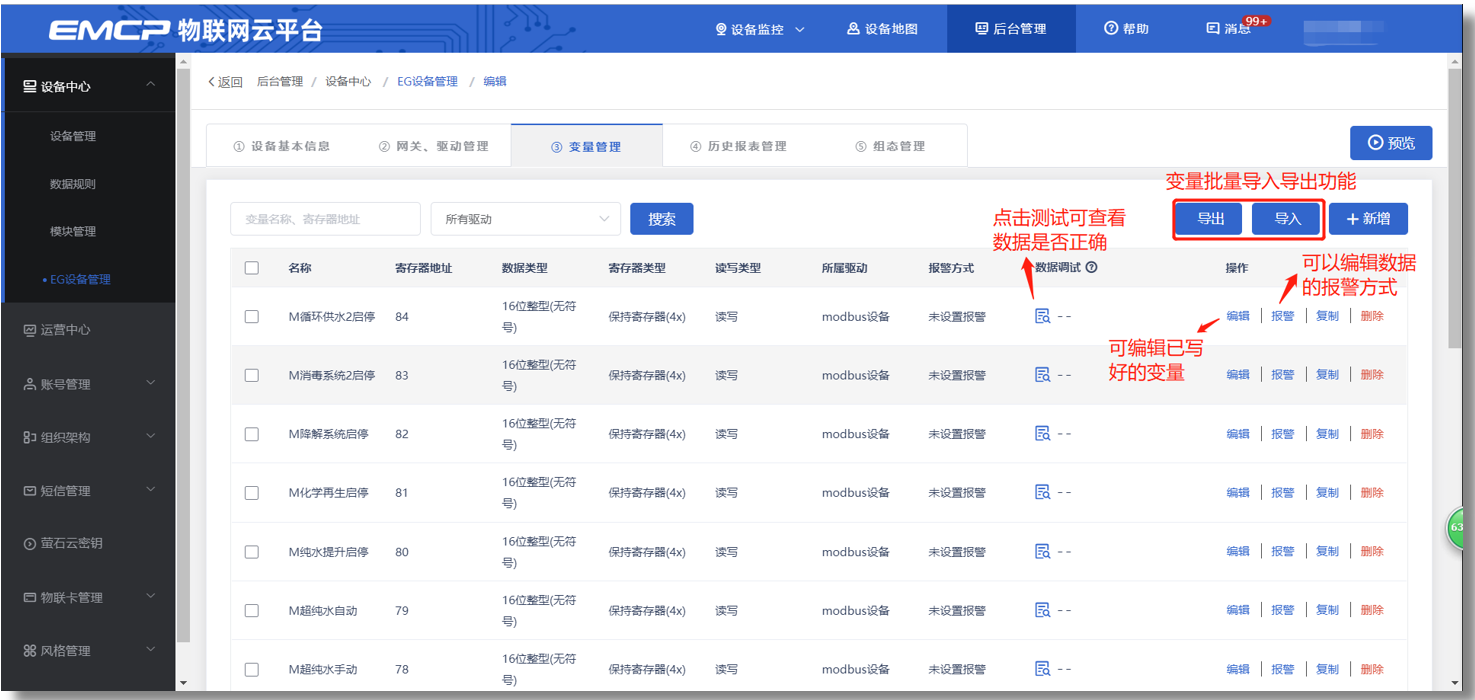Screen dimensions: 1475x700
Task: Click 删除 link for M化学再生启停 row
Action: [x=1372, y=493]
